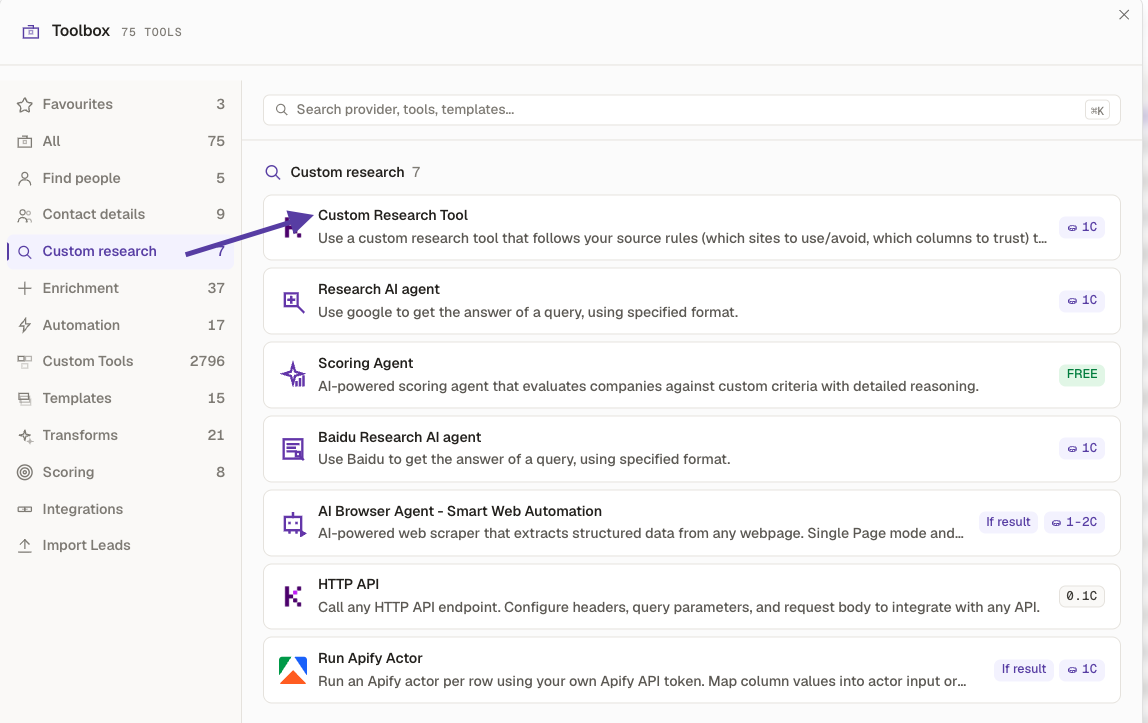
Task: Click the Find people person icon
Action: (x=25, y=178)
